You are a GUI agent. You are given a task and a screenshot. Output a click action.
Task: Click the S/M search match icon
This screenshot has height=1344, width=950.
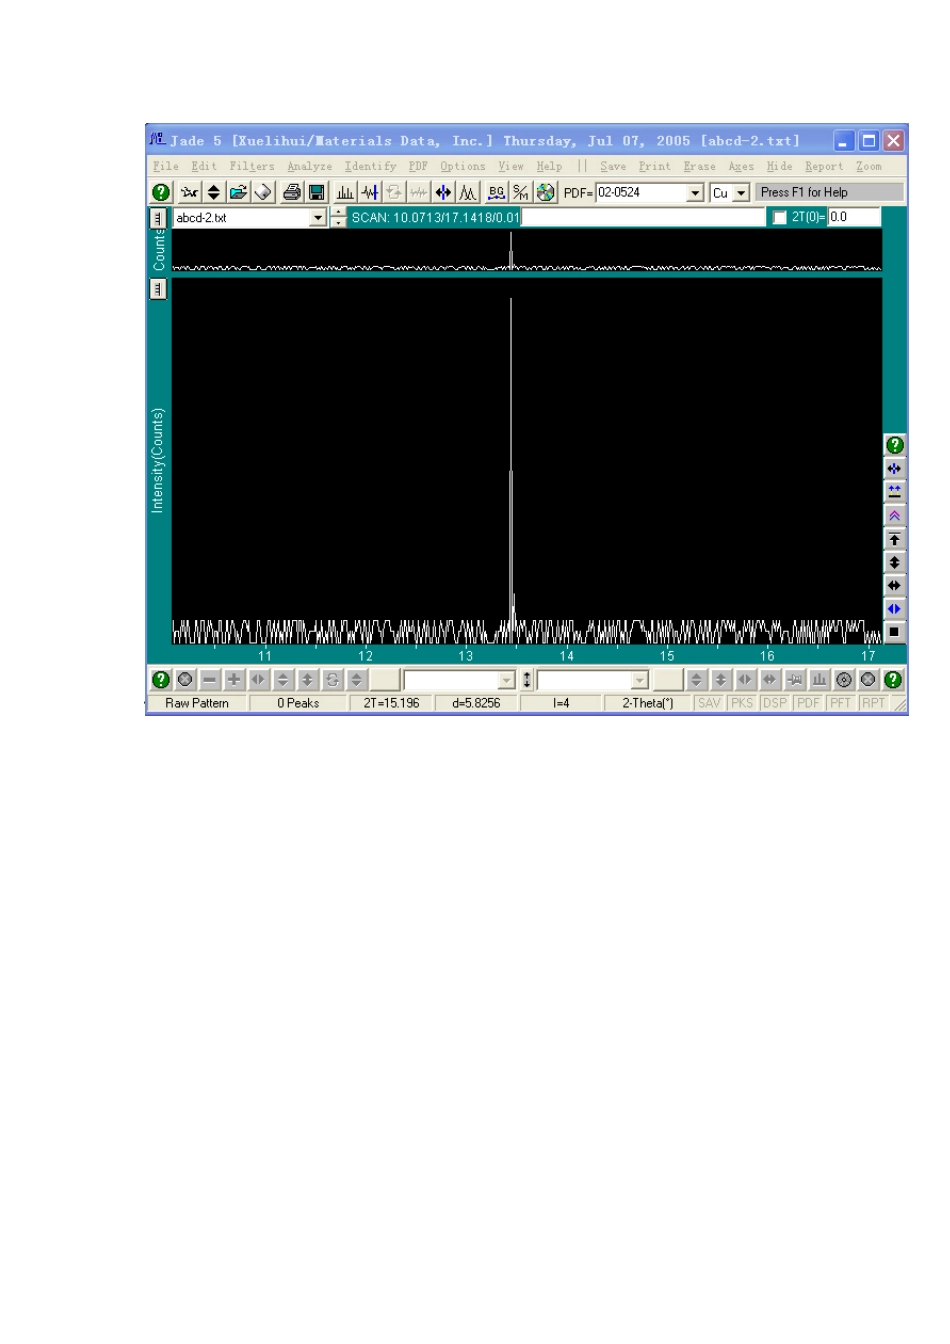coord(520,192)
